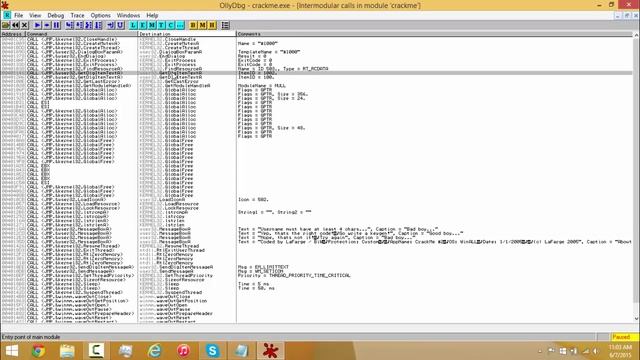Pause execution with the pause icon
Viewport: 640px width, 360px height.
click(56, 25)
